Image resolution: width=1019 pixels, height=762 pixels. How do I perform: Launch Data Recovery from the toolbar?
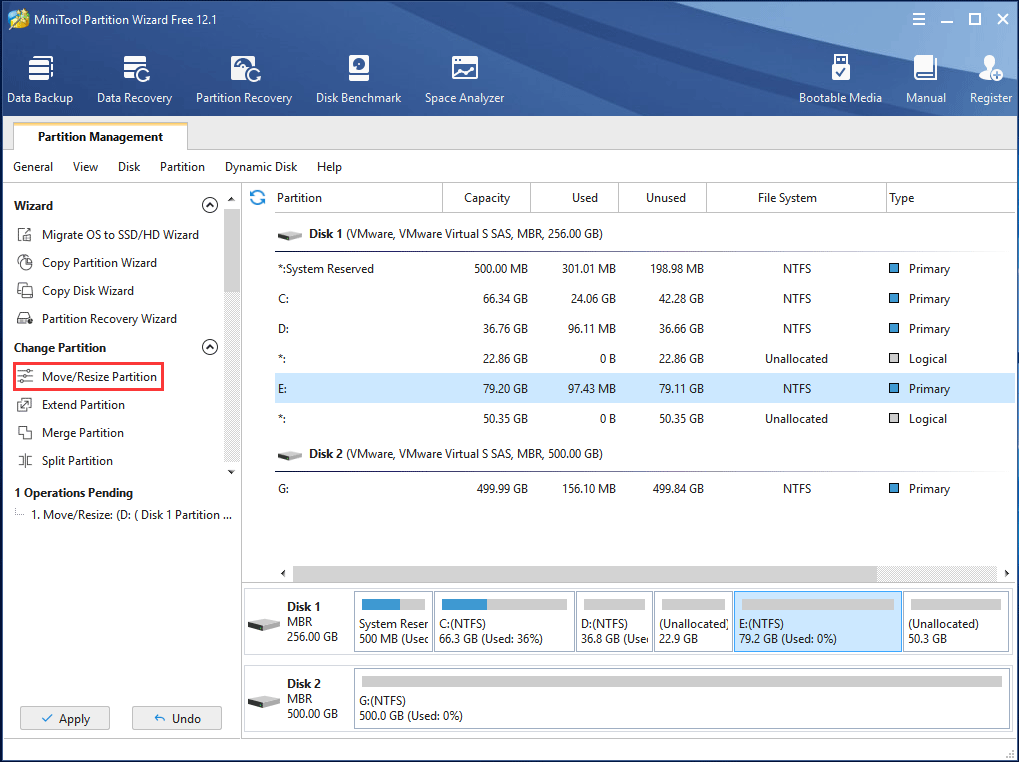coord(135,80)
